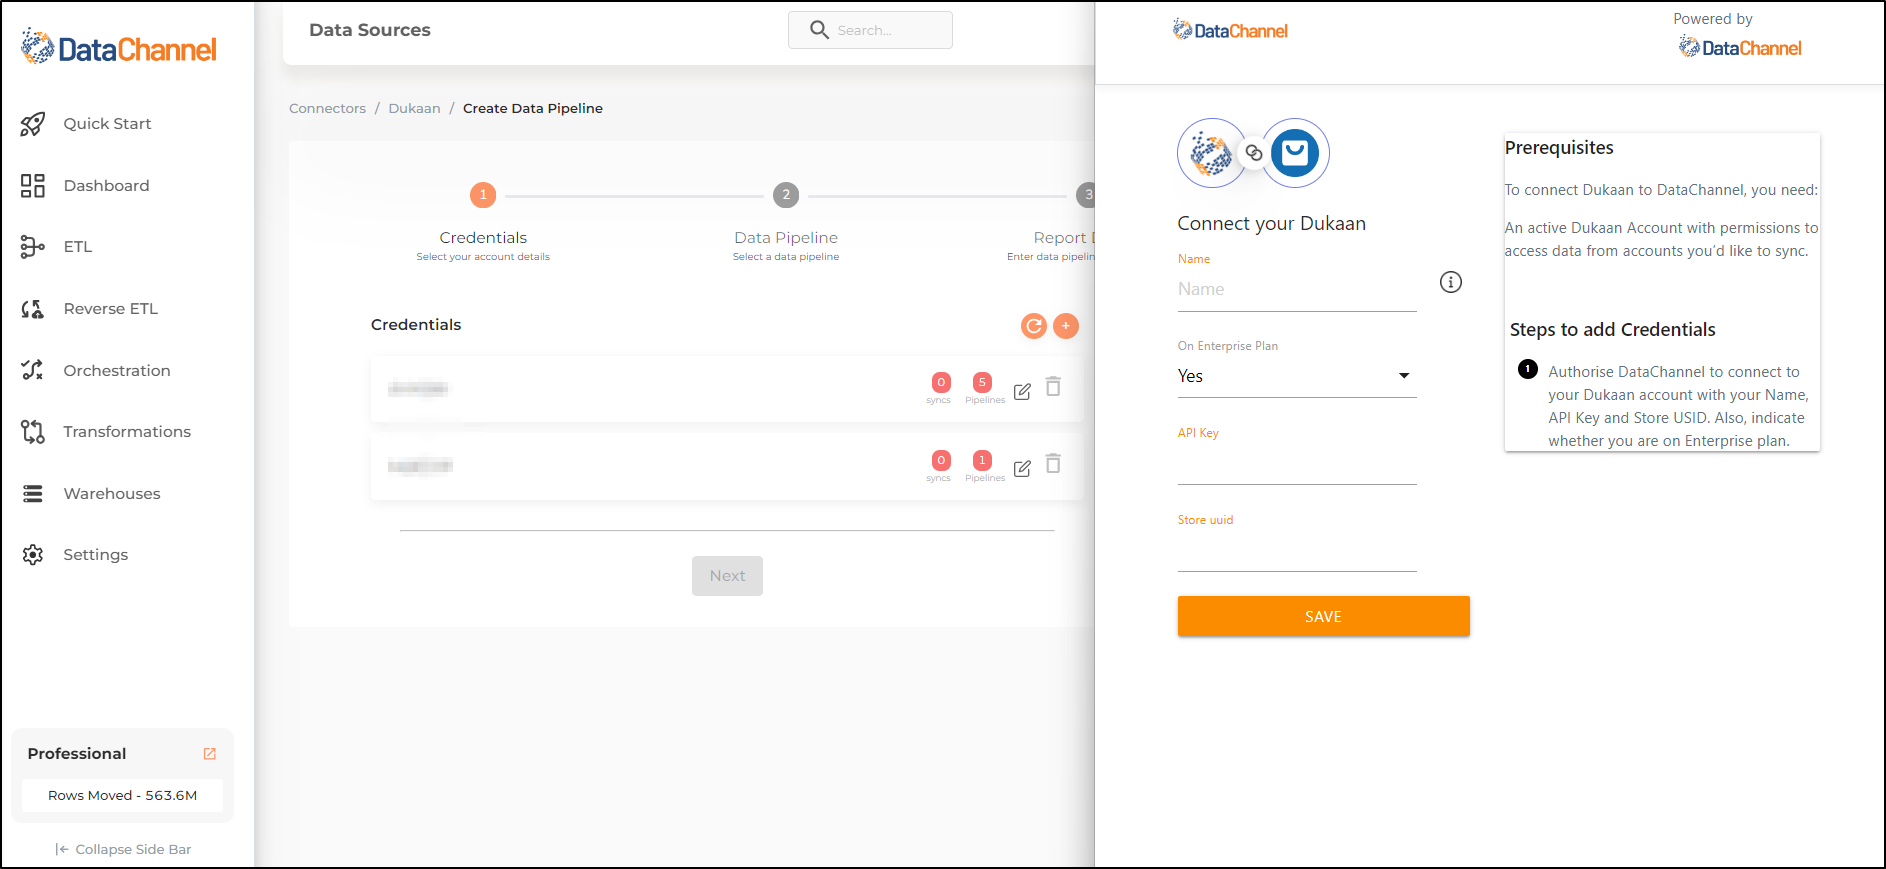This screenshot has height=869, width=1886.
Task: Select step 2 Data Pipeline circle
Action: click(786, 195)
